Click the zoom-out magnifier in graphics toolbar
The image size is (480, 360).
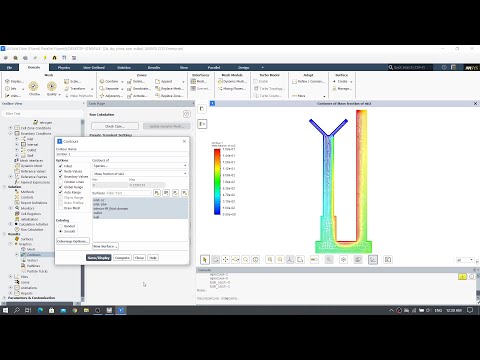280,260
